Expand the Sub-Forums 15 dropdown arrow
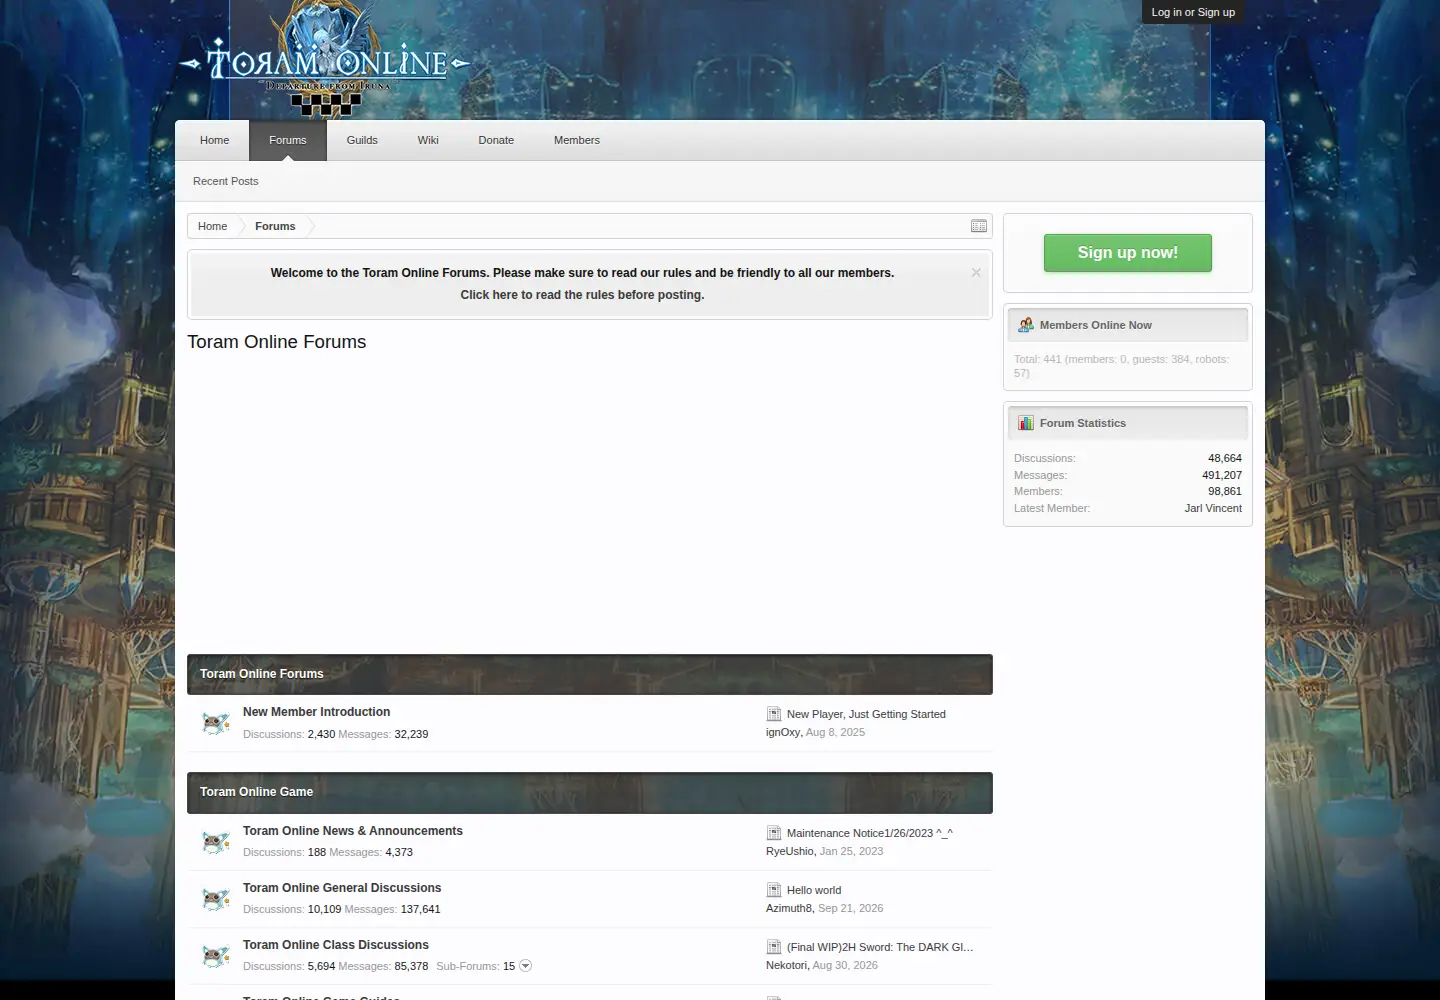 coord(526,966)
